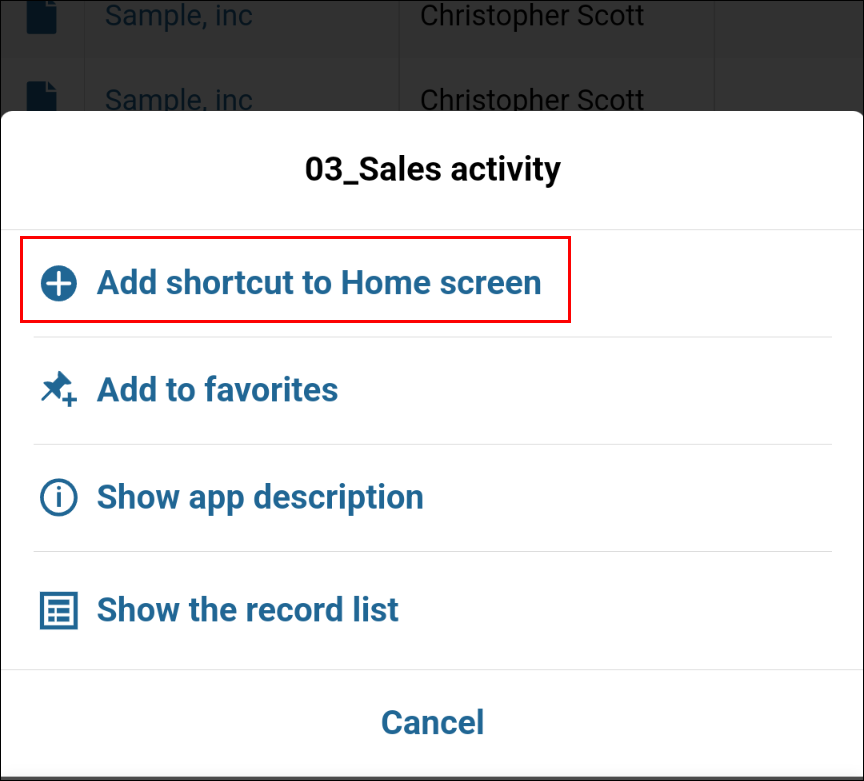The width and height of the screenshot is (864, 781).
Task: Click the 03_Sales activity title
Action: pos(432,169)
